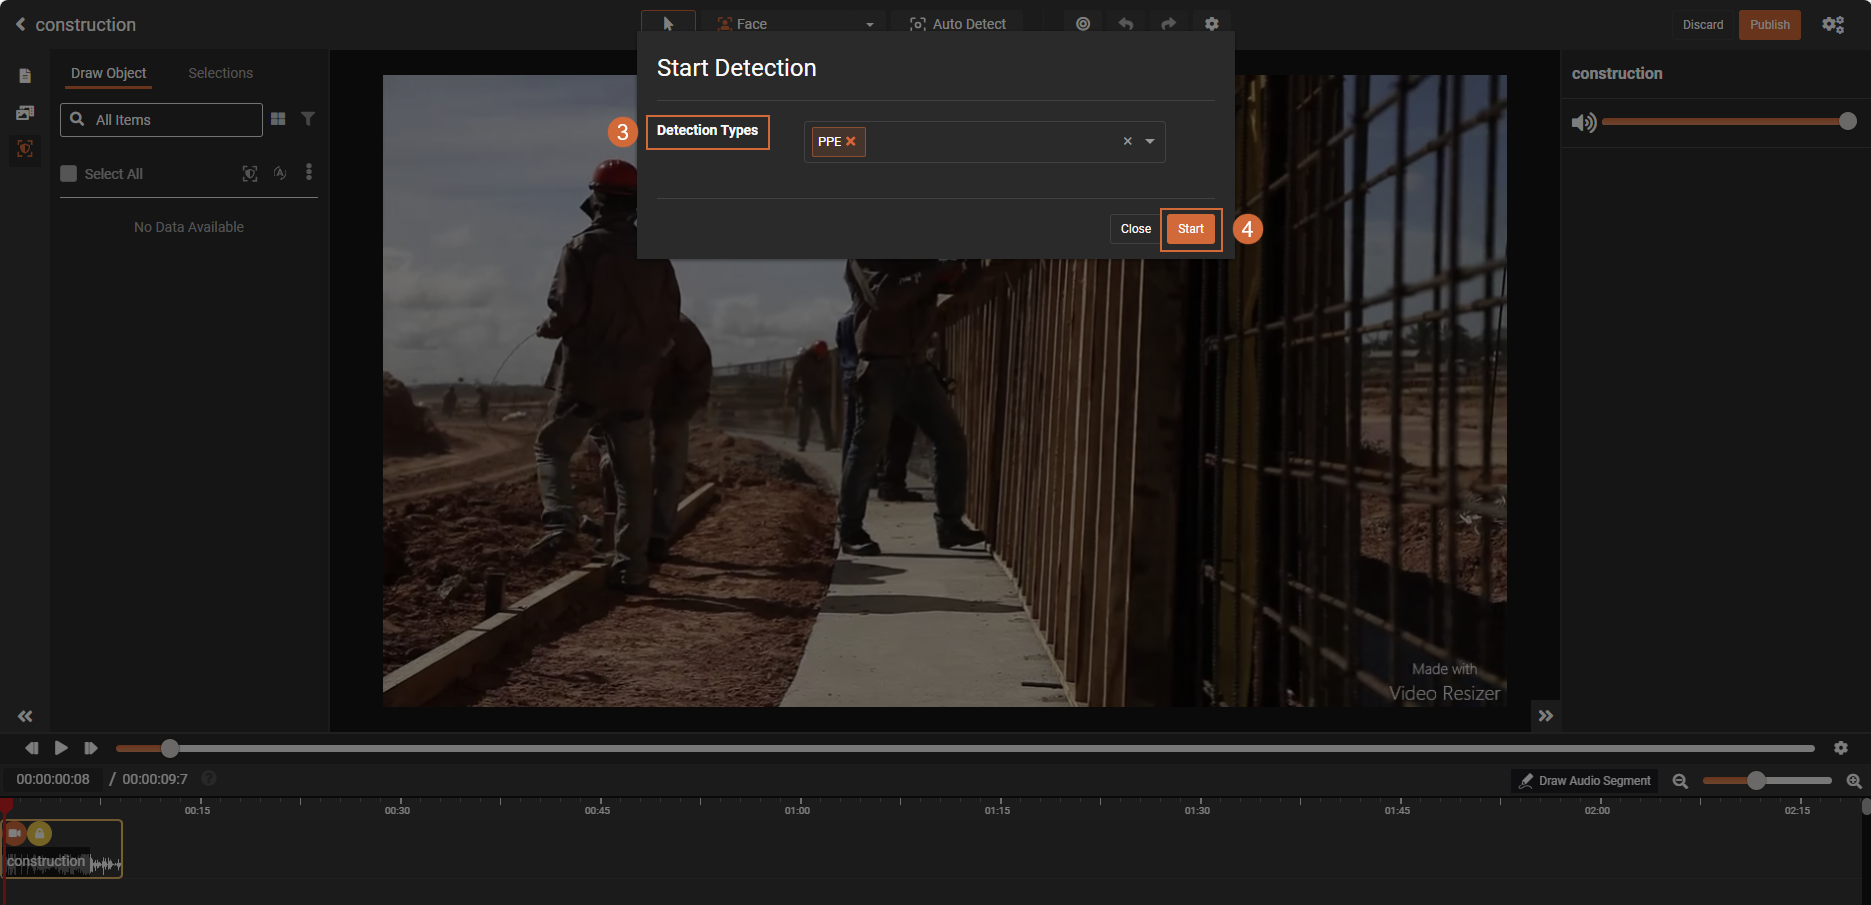The width and height of the screenshot is (1871, 905).
Task: Click the Draw Audio Segment button
Action: (1584, 781)
